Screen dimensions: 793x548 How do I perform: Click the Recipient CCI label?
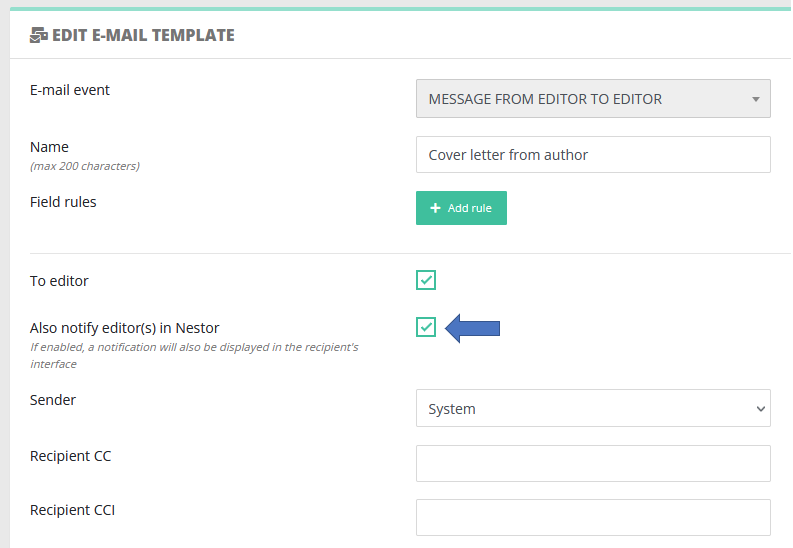[x=72, y=510]
